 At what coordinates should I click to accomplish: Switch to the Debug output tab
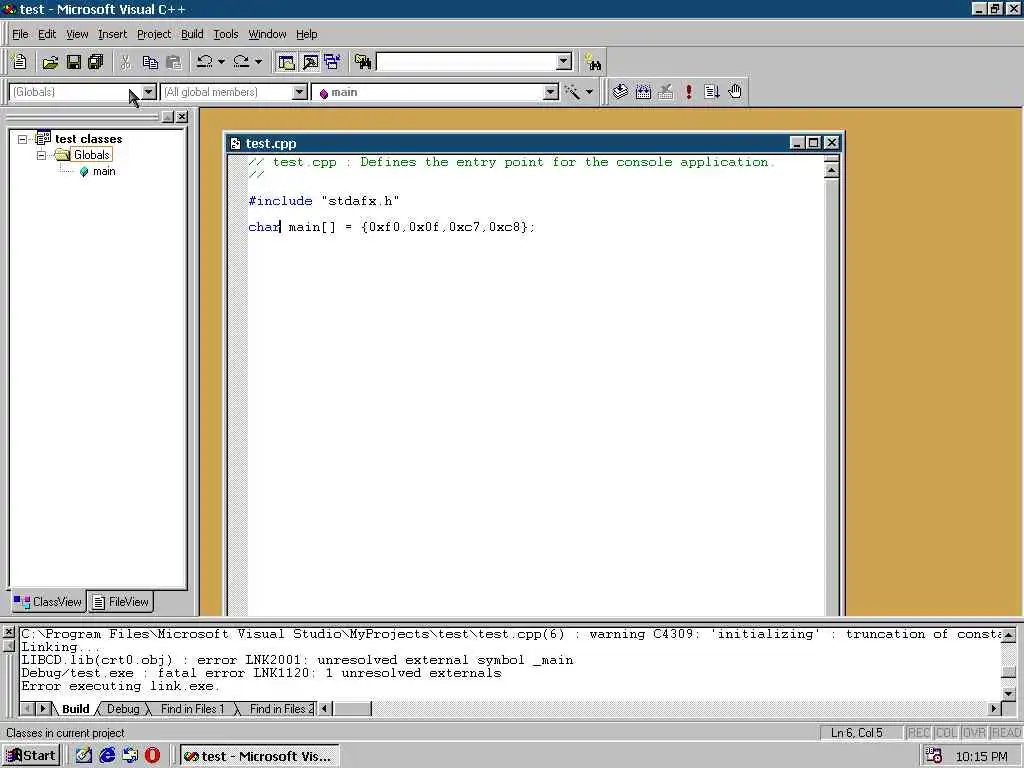click(123, 709)
